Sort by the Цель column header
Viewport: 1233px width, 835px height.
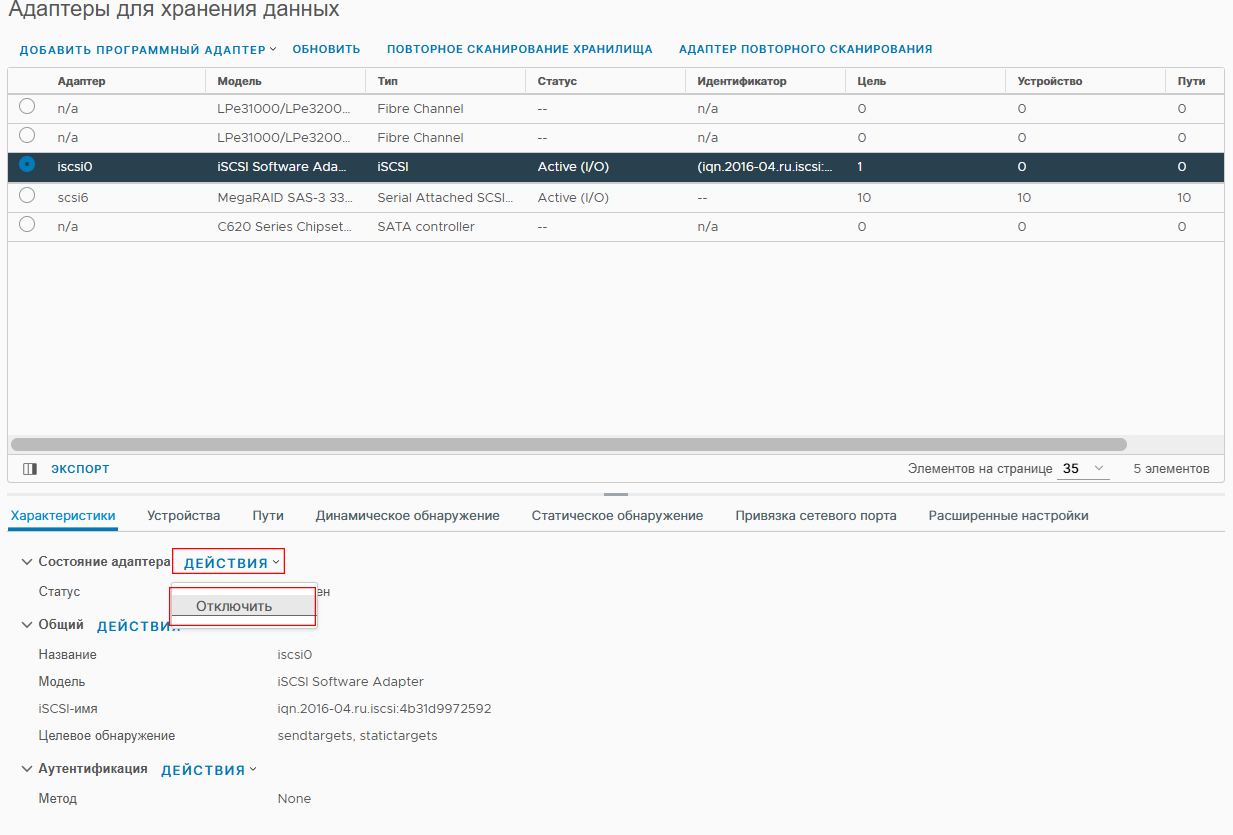click(x=871, y=81)
